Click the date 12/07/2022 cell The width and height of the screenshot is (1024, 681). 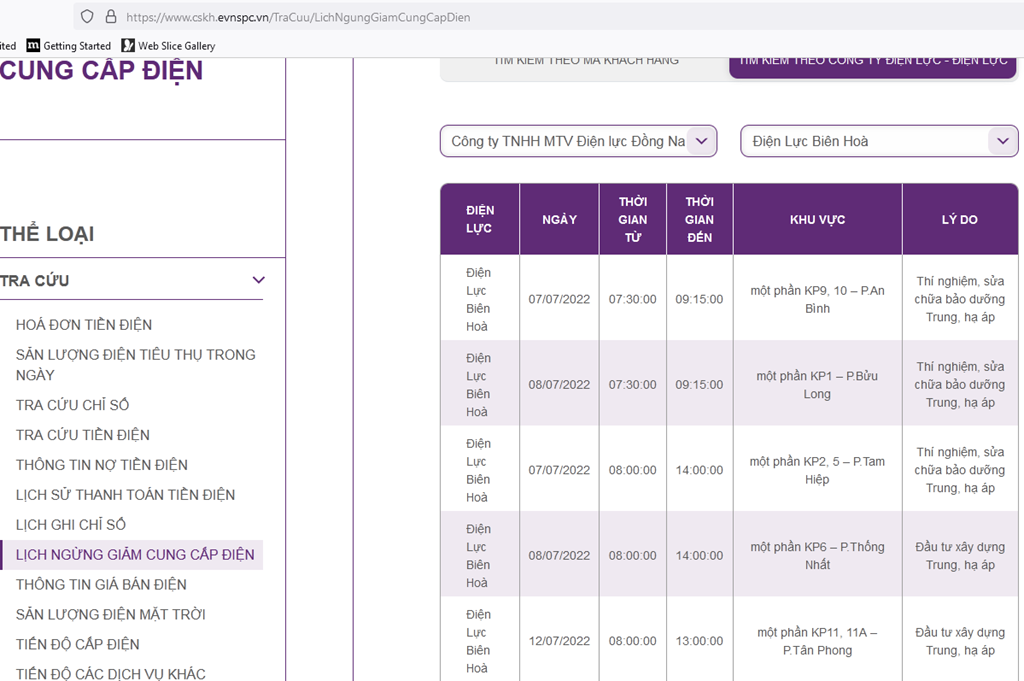click(x=559, y=641)
